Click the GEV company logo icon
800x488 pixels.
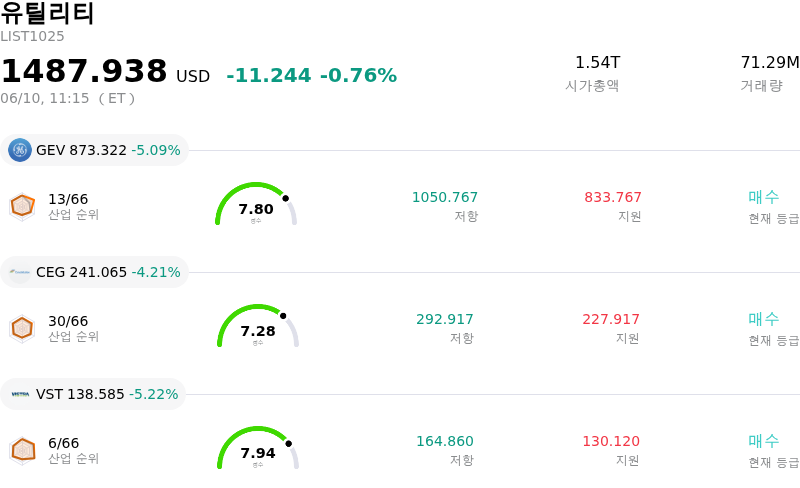pos(20,150)
